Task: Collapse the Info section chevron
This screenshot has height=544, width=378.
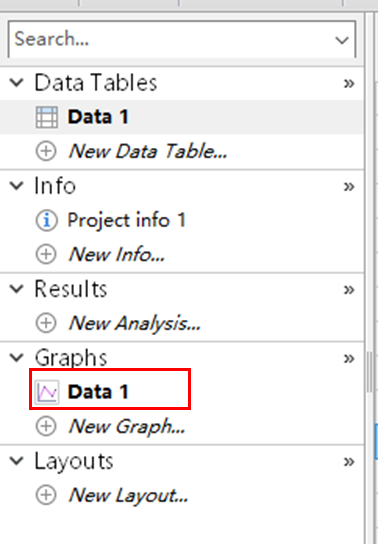Action: click(x=17, y=186)
